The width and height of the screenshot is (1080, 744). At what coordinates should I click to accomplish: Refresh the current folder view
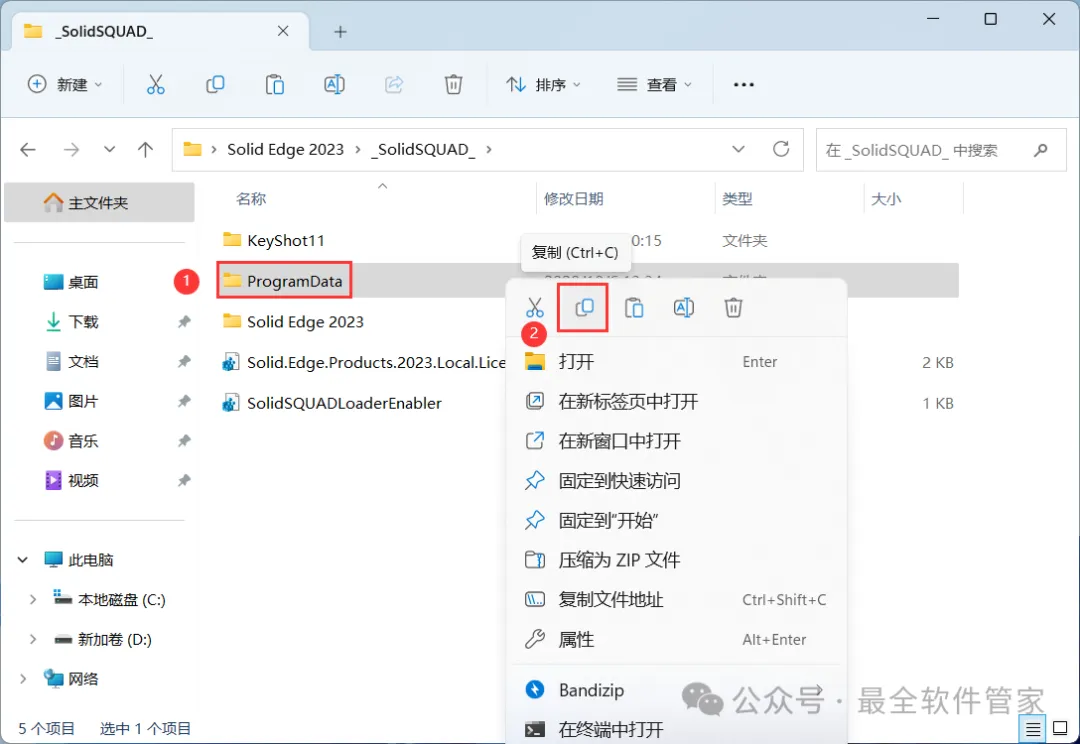[x=781, y=149]
